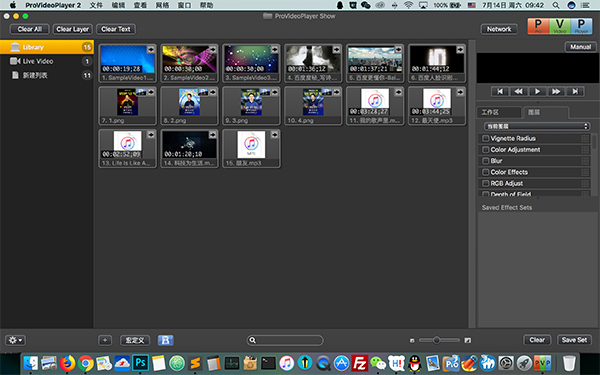
Task: Click the Save Set button
Action: pyautogui.click(x=574, y=340)
